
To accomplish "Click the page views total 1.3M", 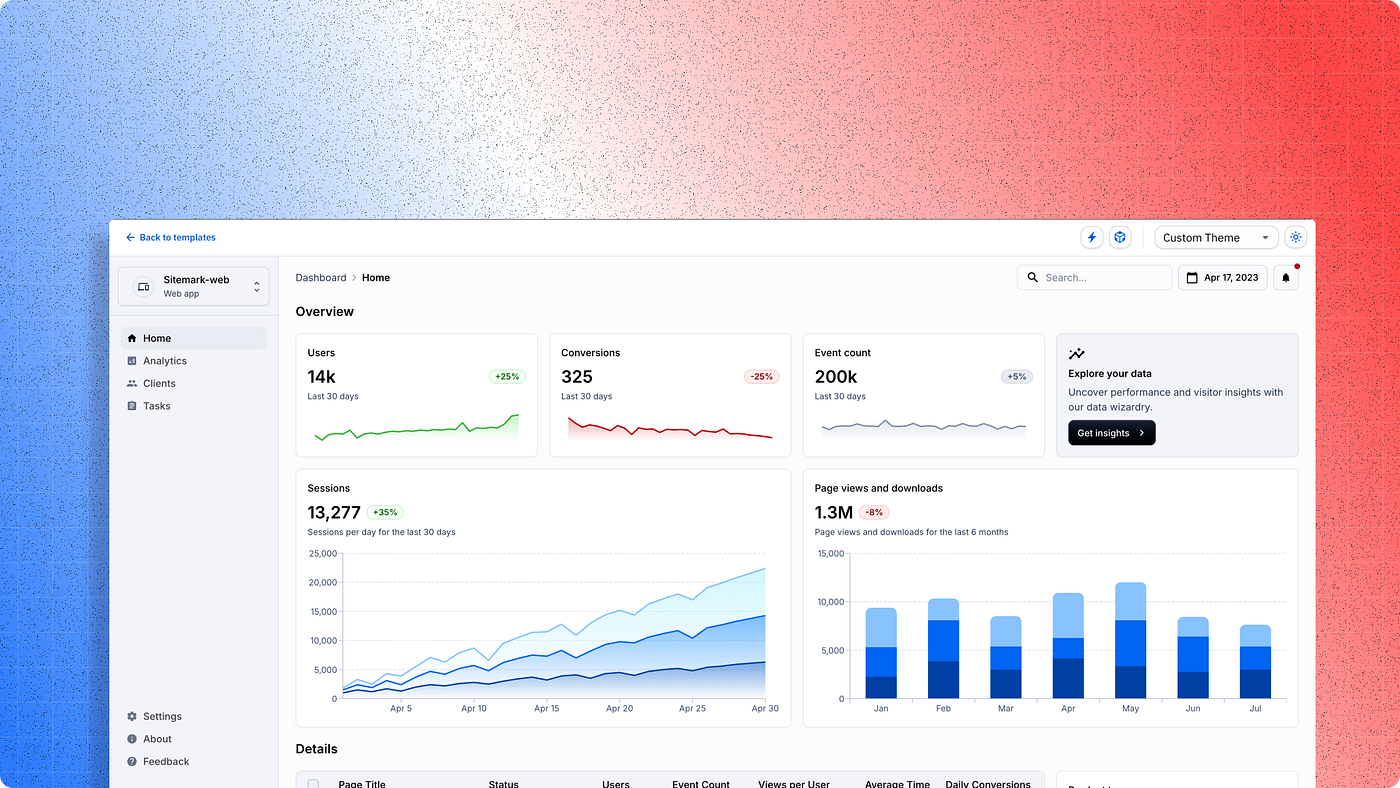I will pos(834,512).
